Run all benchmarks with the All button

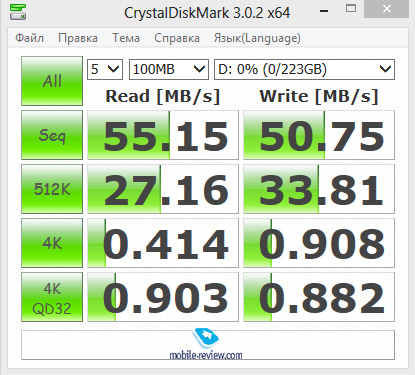point(52,81)
